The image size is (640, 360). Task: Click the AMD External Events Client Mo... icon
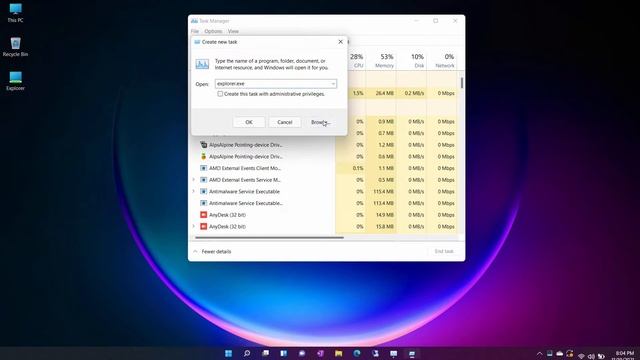203,168
